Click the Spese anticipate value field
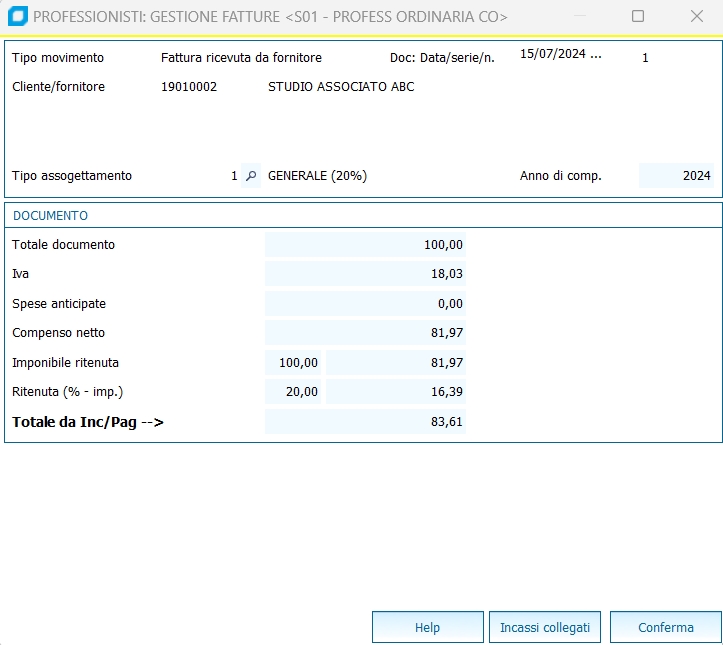This screenshot has width=723, height=645. pyautogui.click(x=365, y=304)
